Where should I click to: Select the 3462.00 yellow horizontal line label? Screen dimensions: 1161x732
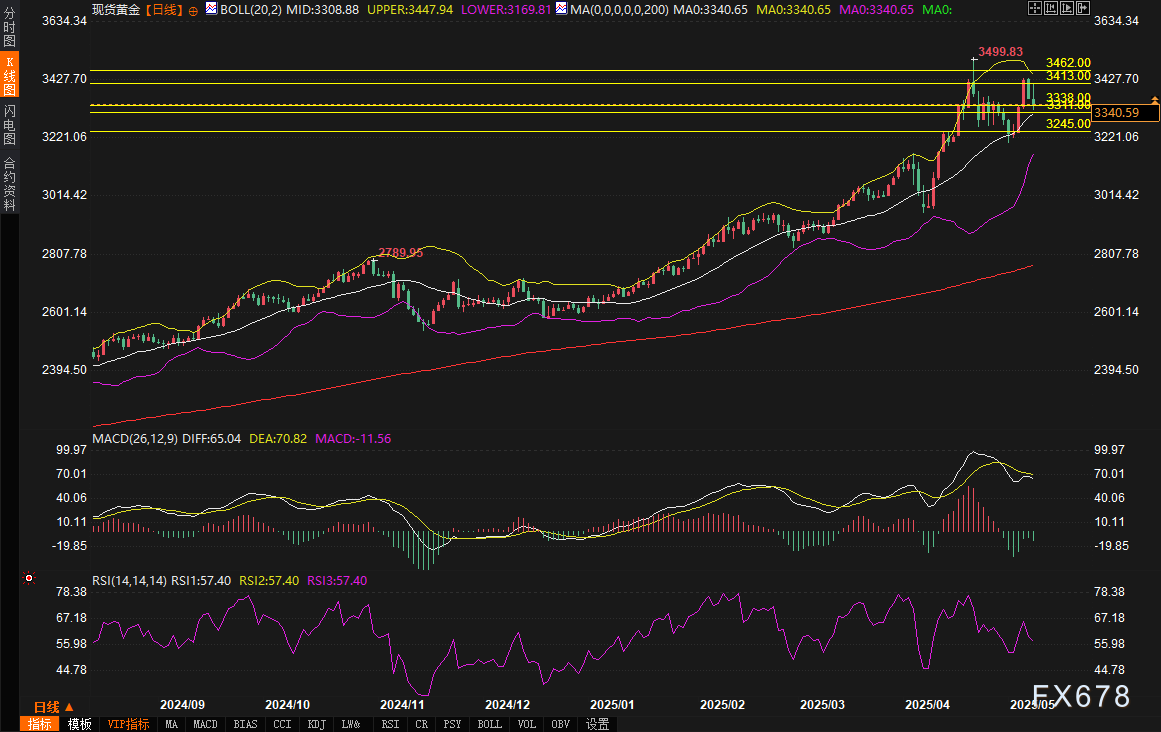[1067, 63]
